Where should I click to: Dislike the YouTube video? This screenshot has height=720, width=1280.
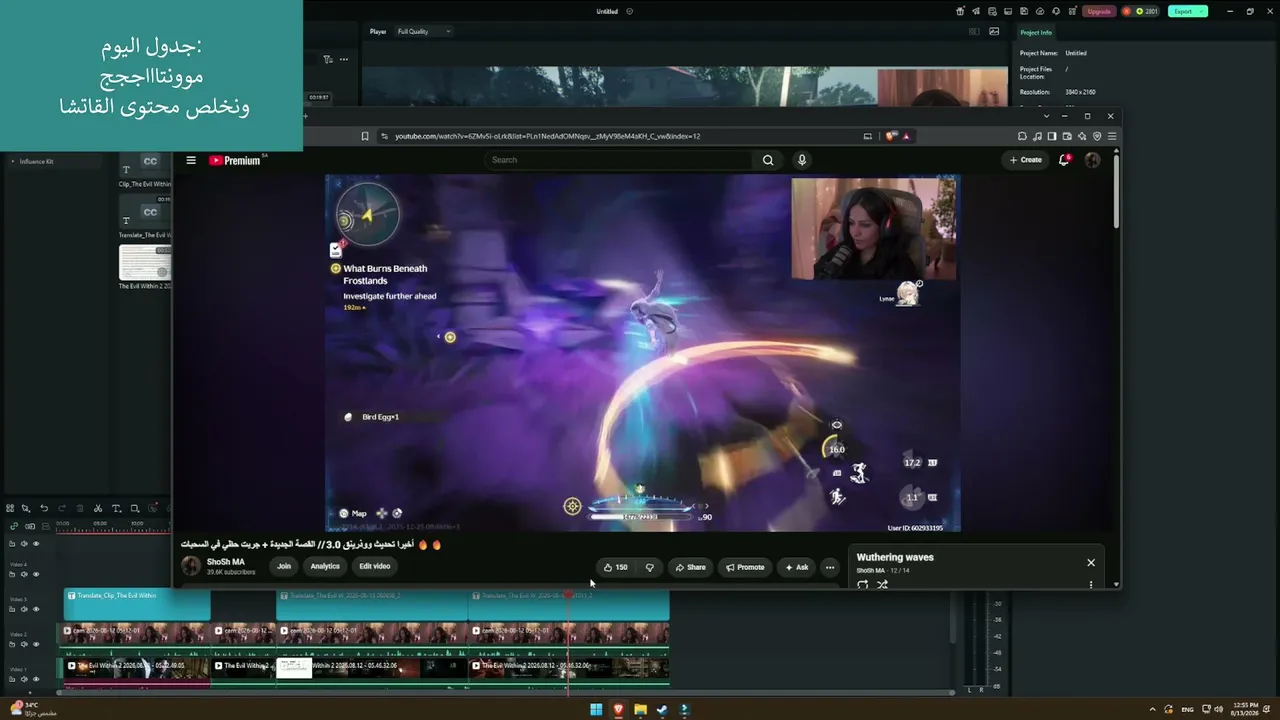pos(650,567)
